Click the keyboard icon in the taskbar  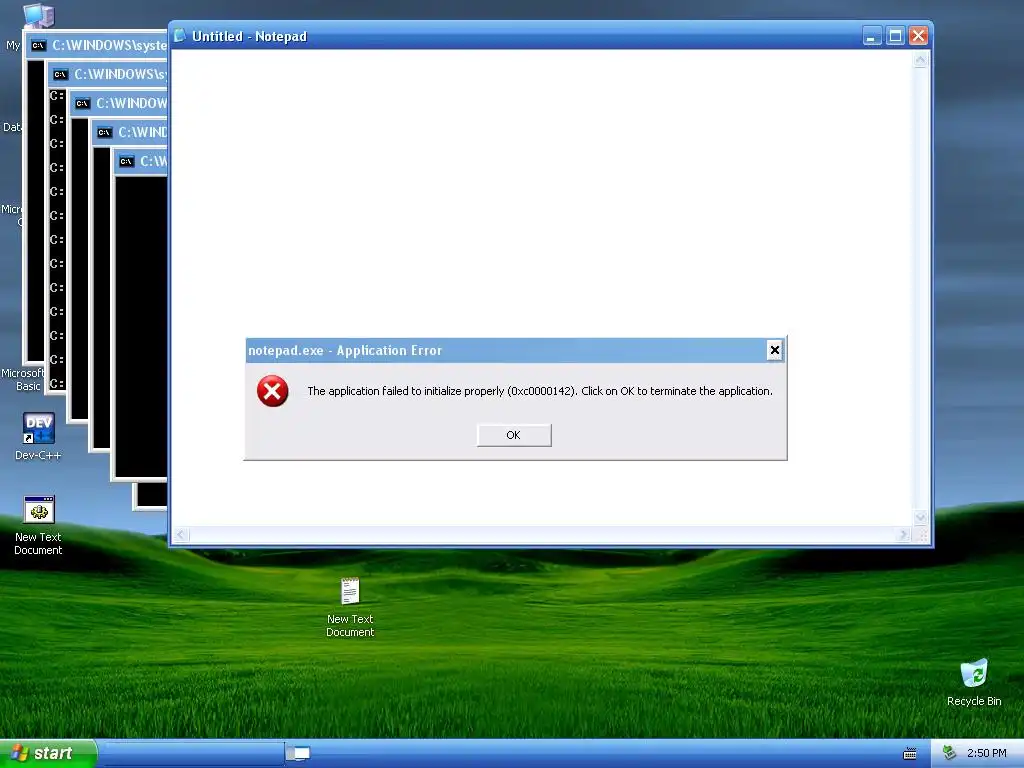point(910,754)
